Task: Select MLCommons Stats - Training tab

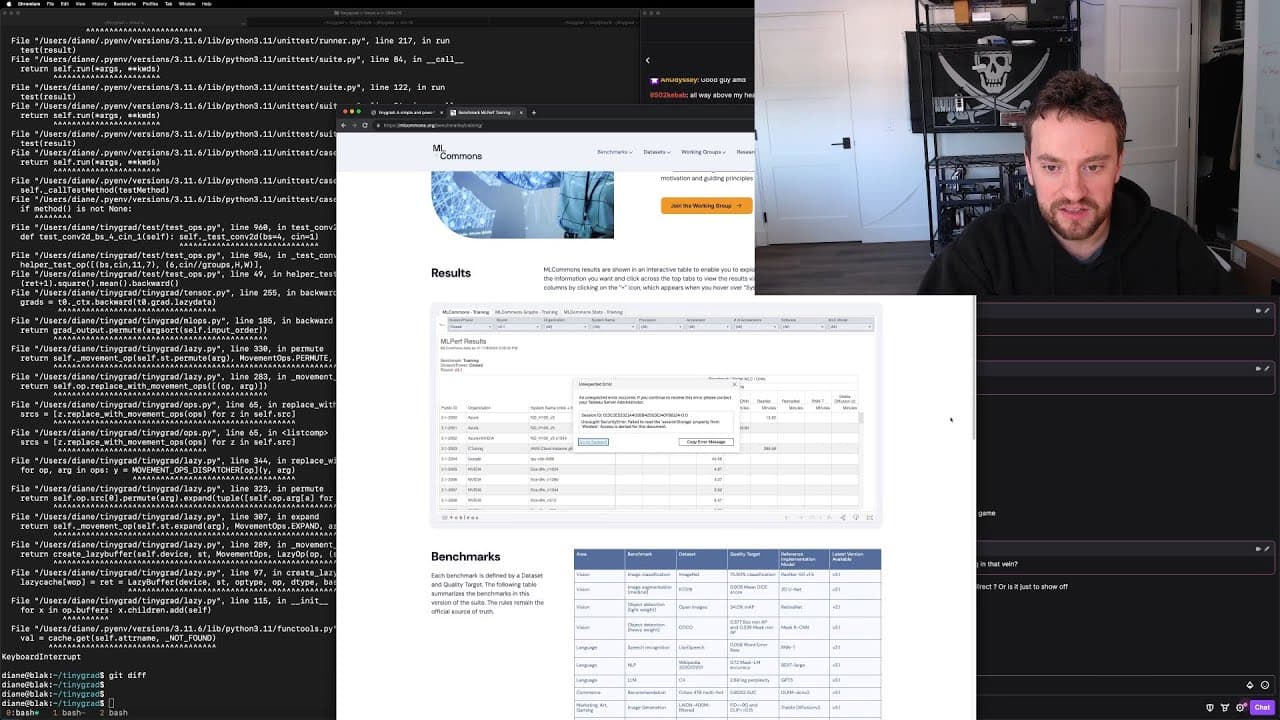Action: [x=593, y=312]
